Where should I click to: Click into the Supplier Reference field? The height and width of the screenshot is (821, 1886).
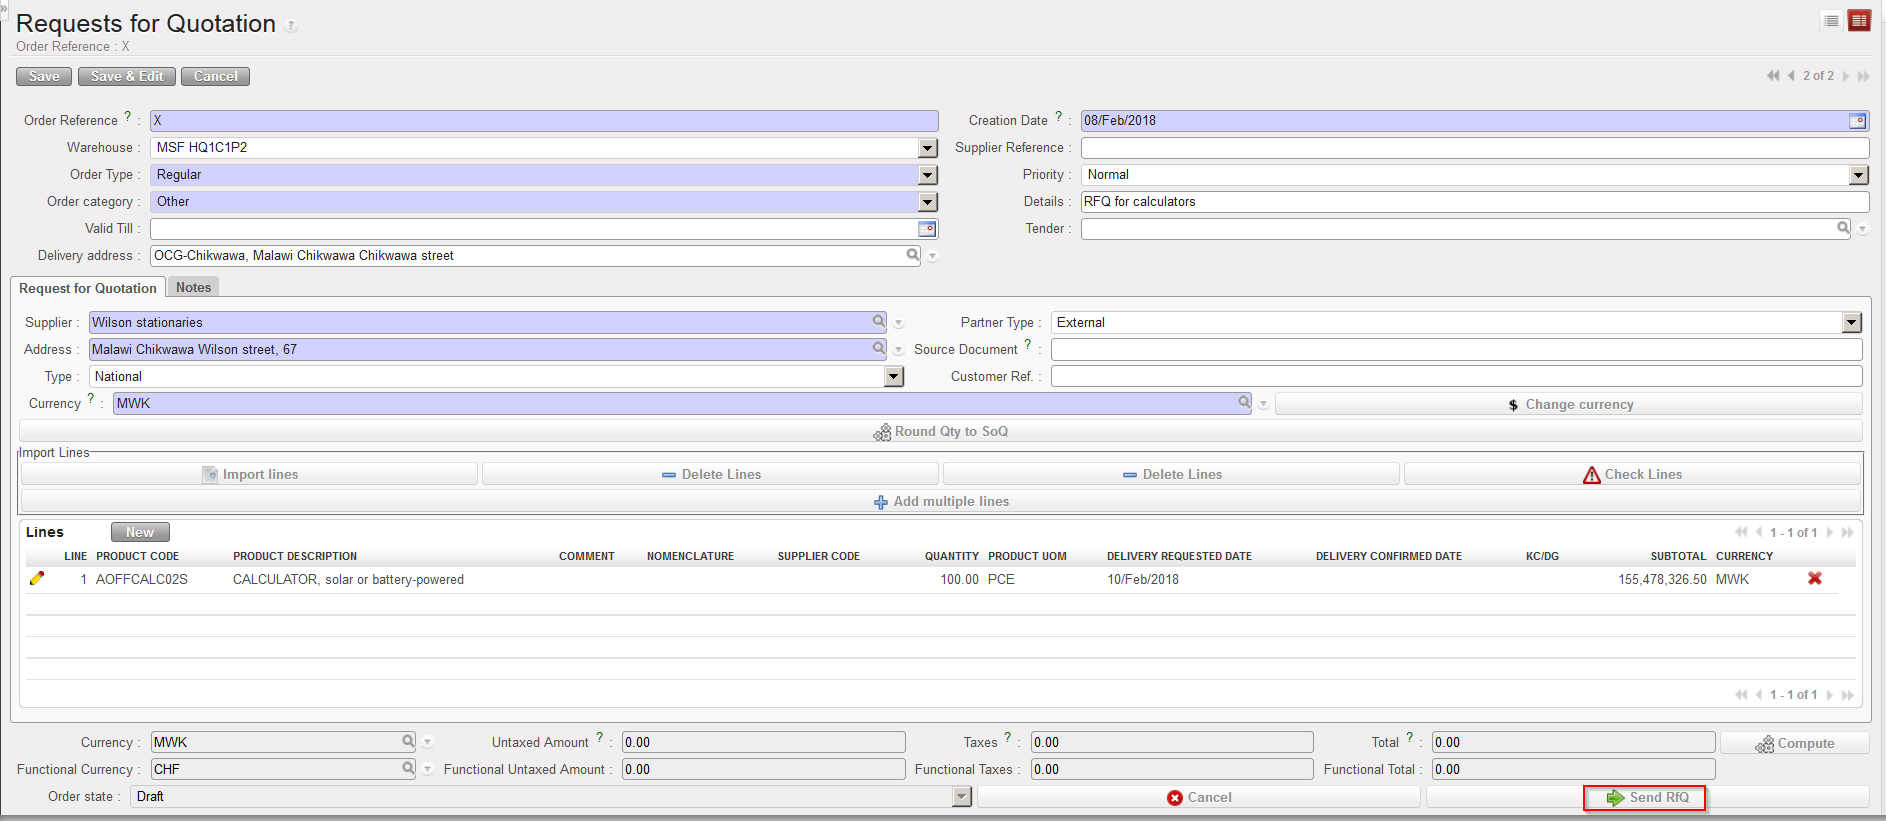click(x=1474, y=148)
